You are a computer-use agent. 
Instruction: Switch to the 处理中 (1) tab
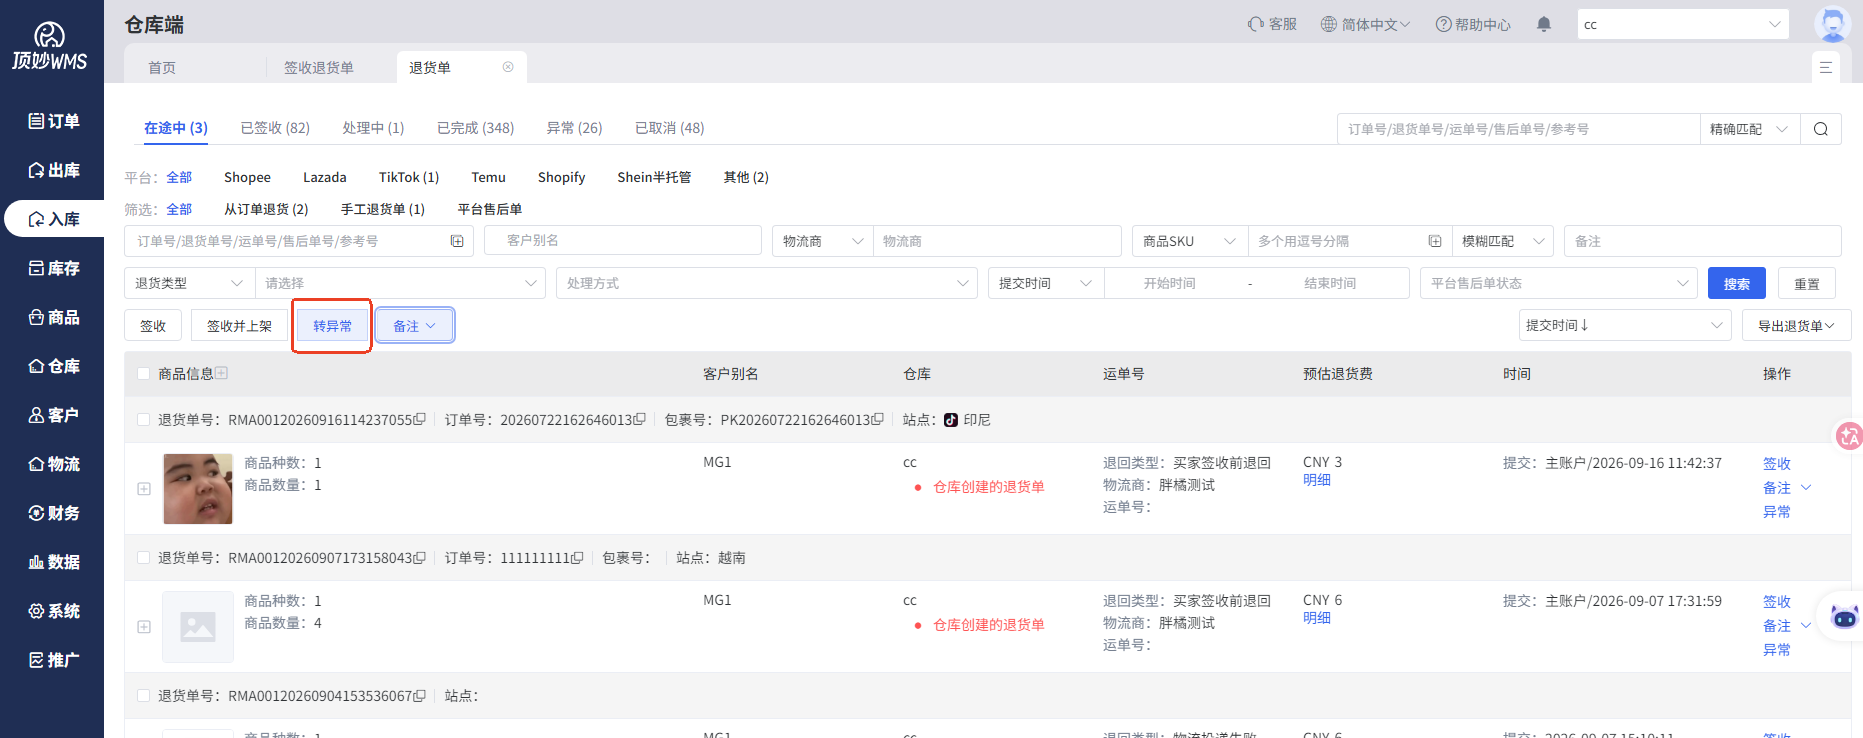[x=373, y=128]
